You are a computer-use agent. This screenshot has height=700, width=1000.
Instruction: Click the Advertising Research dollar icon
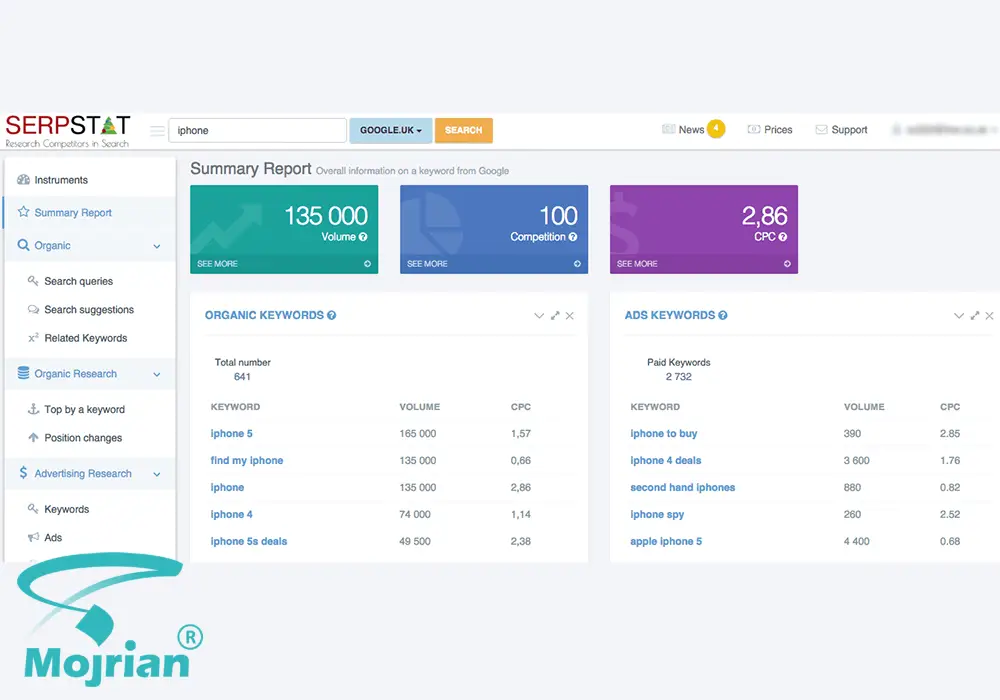(24, 472)
